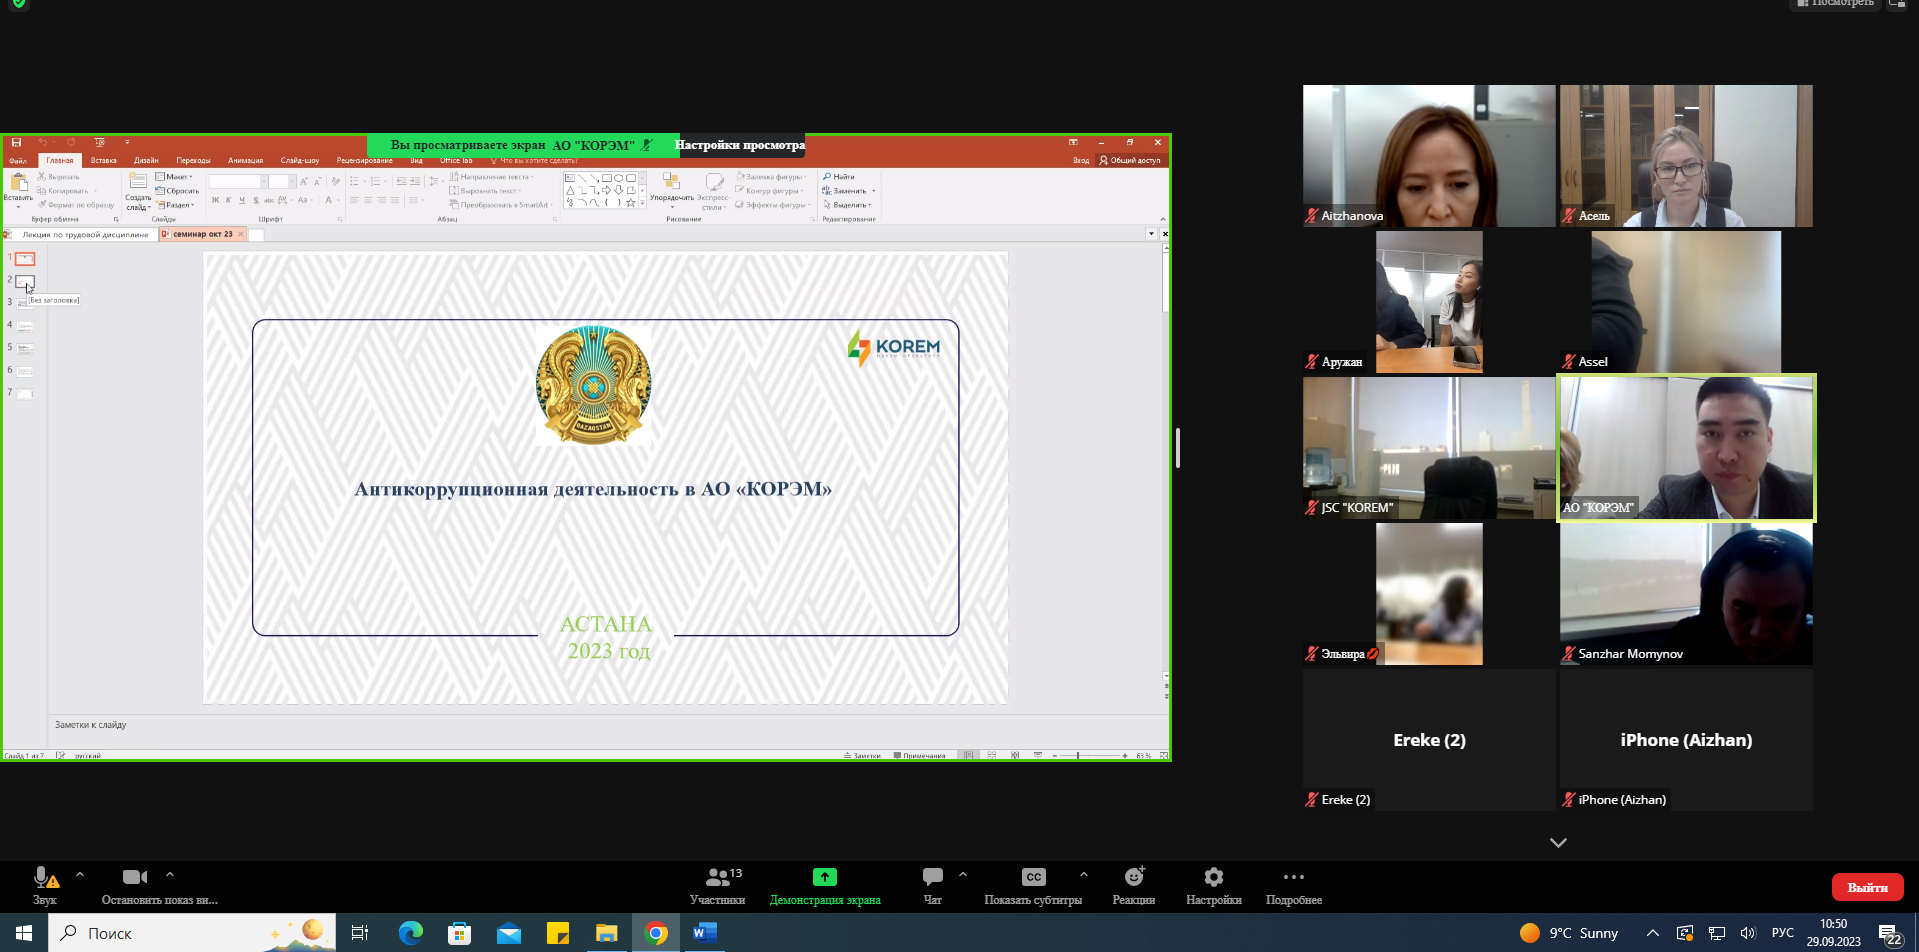Switch to the Вставка ribbon tab

pos(104,160)
